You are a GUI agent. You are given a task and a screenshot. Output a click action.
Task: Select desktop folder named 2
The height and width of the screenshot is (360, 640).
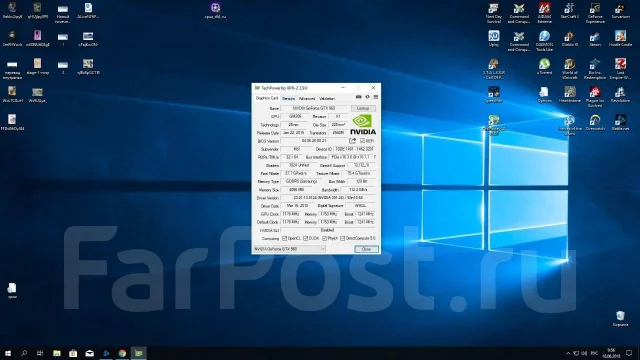(63, 67)
